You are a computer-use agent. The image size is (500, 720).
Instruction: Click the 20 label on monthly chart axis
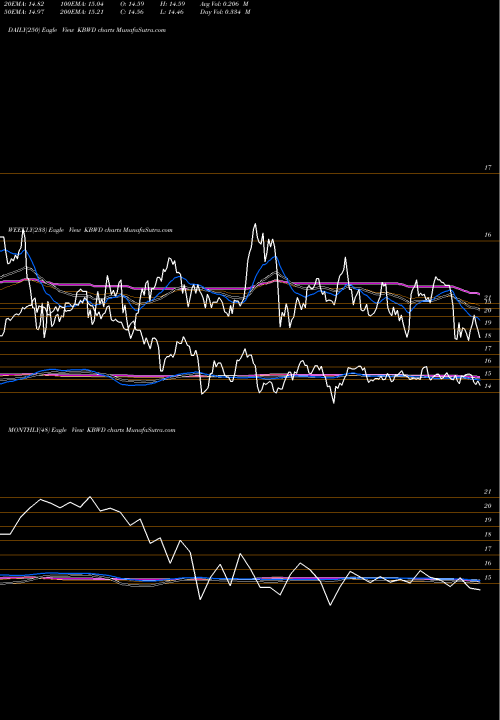click(488, 506)
